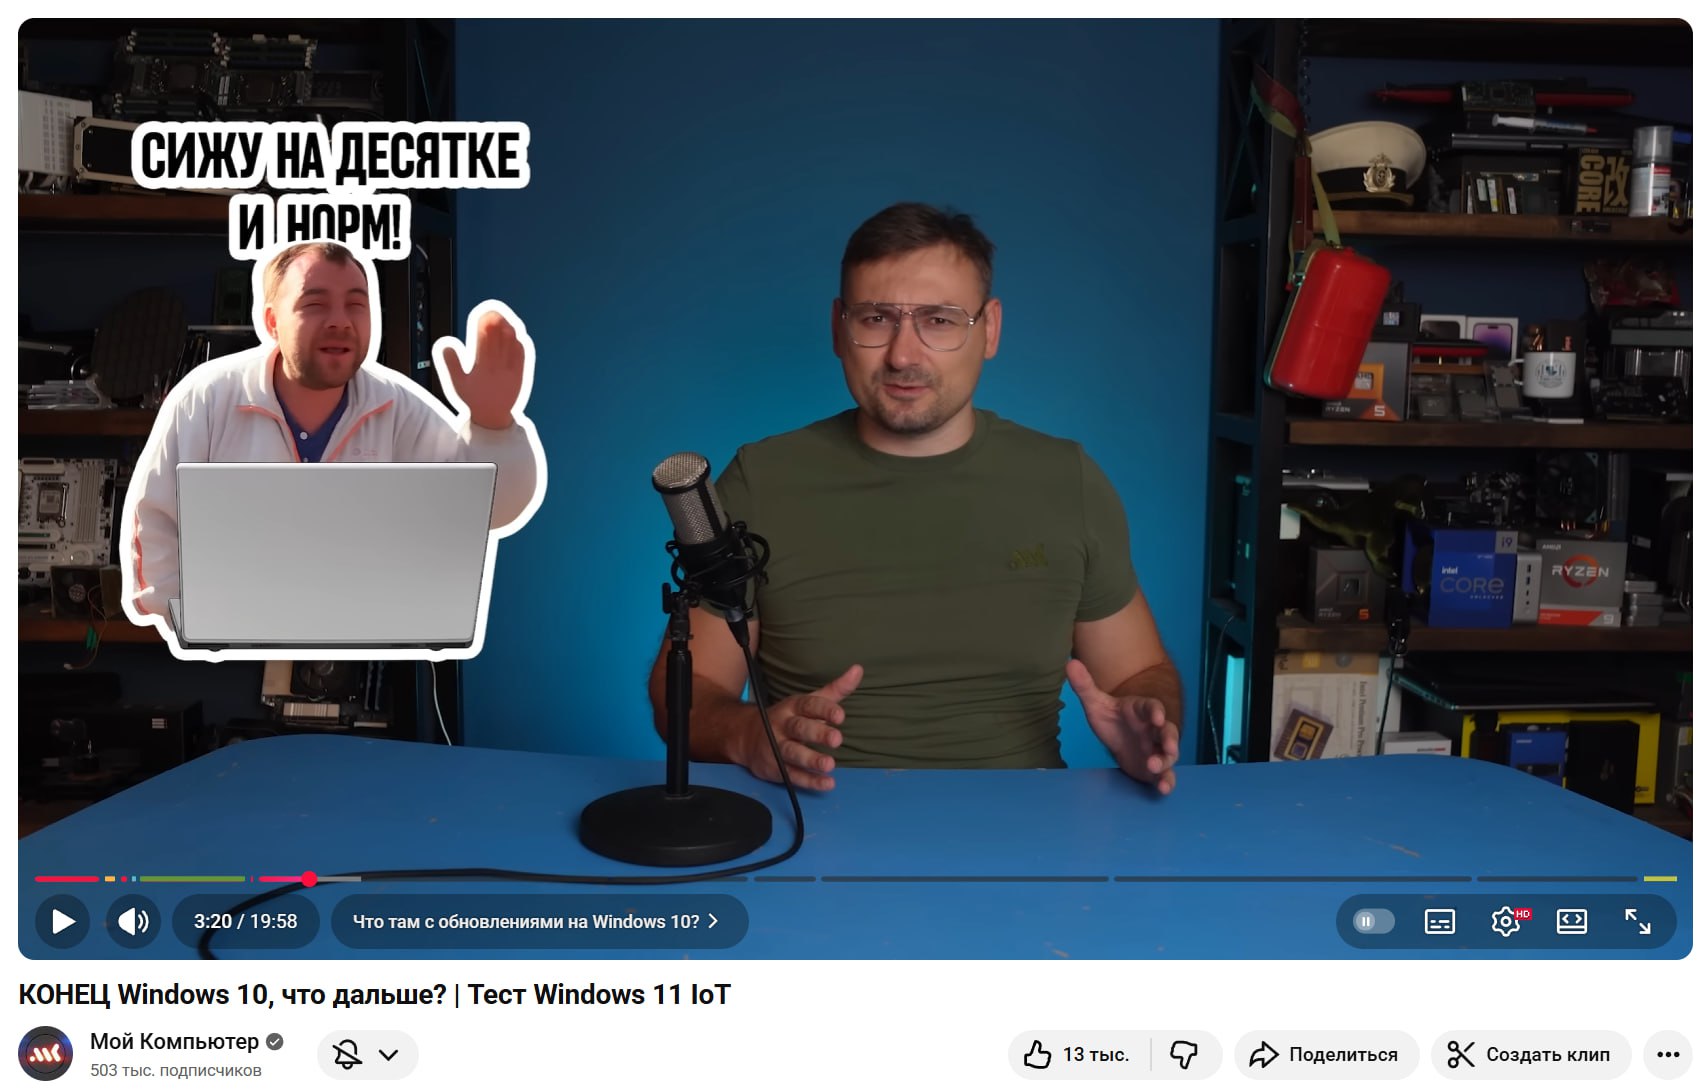Expand chapter 'Что там с обновлениями на Windows 10?'

tap(537, 921)
